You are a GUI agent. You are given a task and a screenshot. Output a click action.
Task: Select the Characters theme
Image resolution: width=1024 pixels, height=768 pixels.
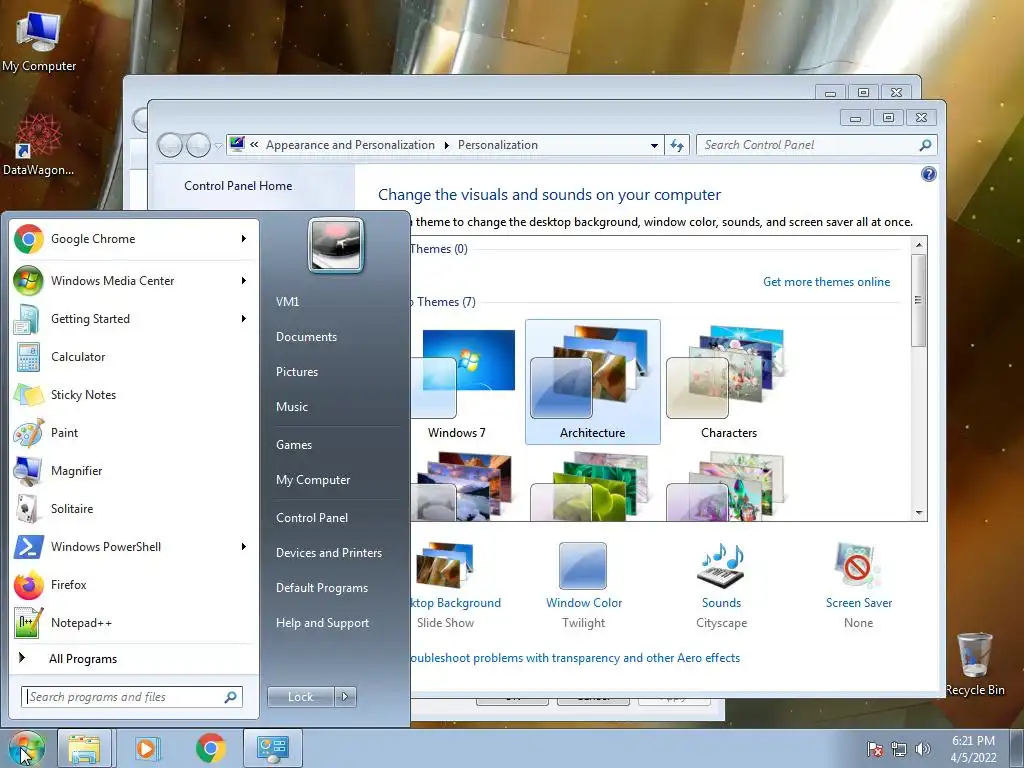[729, 382]
